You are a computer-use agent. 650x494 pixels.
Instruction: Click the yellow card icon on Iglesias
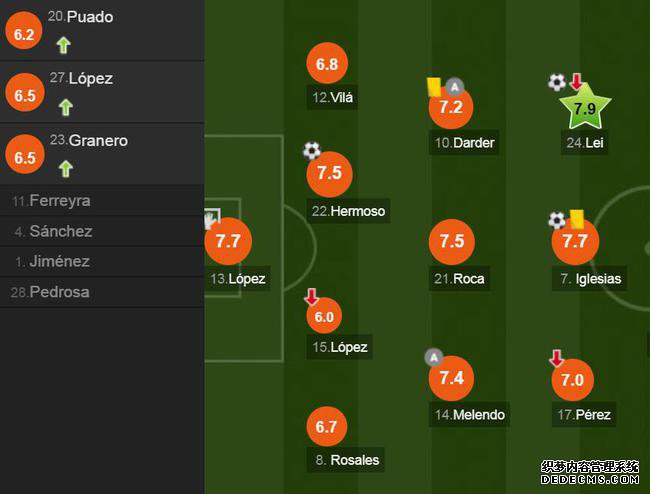(577, 219)
